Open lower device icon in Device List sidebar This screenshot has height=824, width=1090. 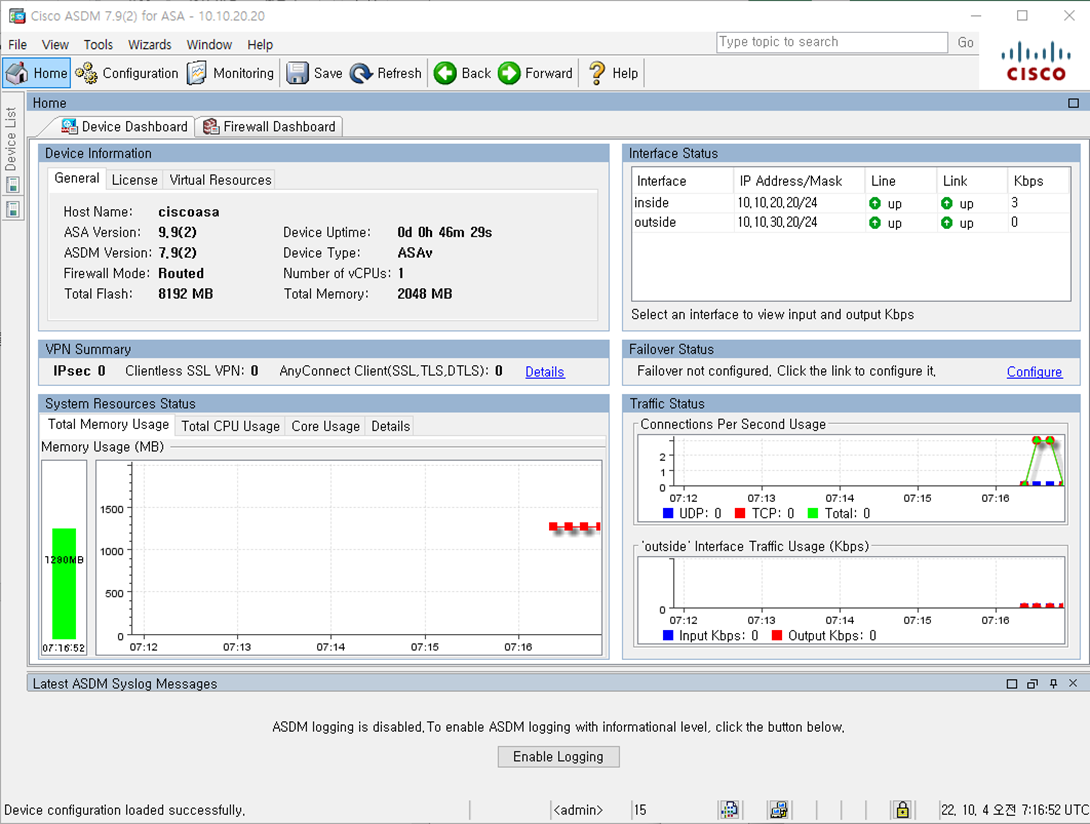[13, 209]
